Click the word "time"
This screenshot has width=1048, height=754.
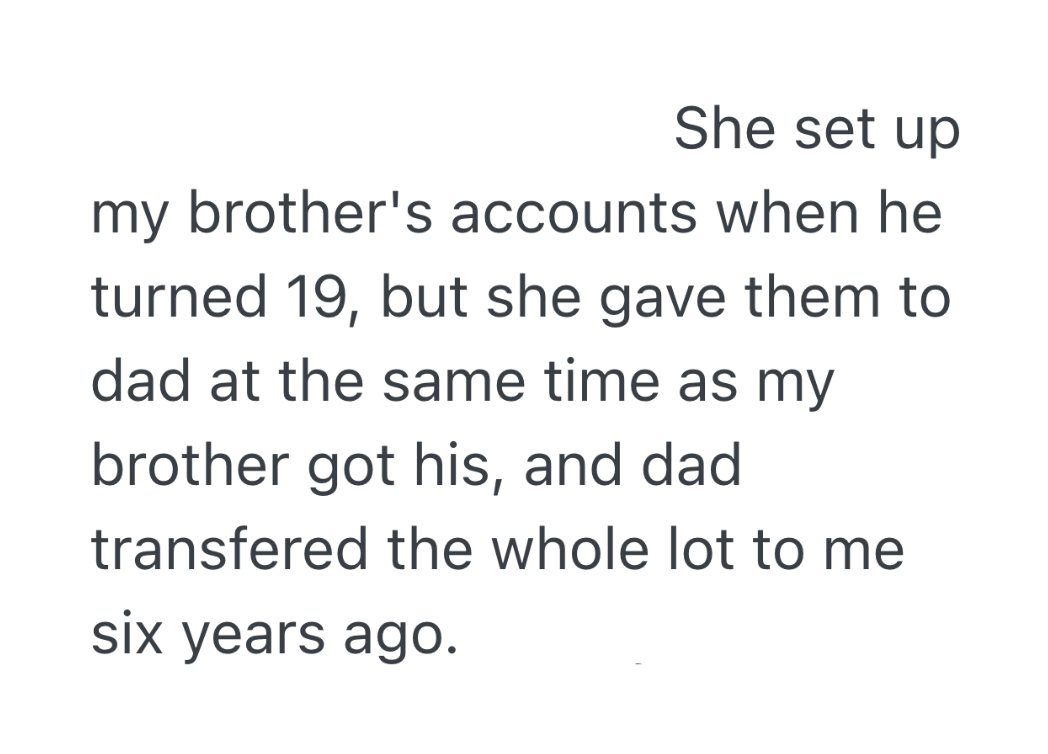pyautogui.click(x=606, y=383)
